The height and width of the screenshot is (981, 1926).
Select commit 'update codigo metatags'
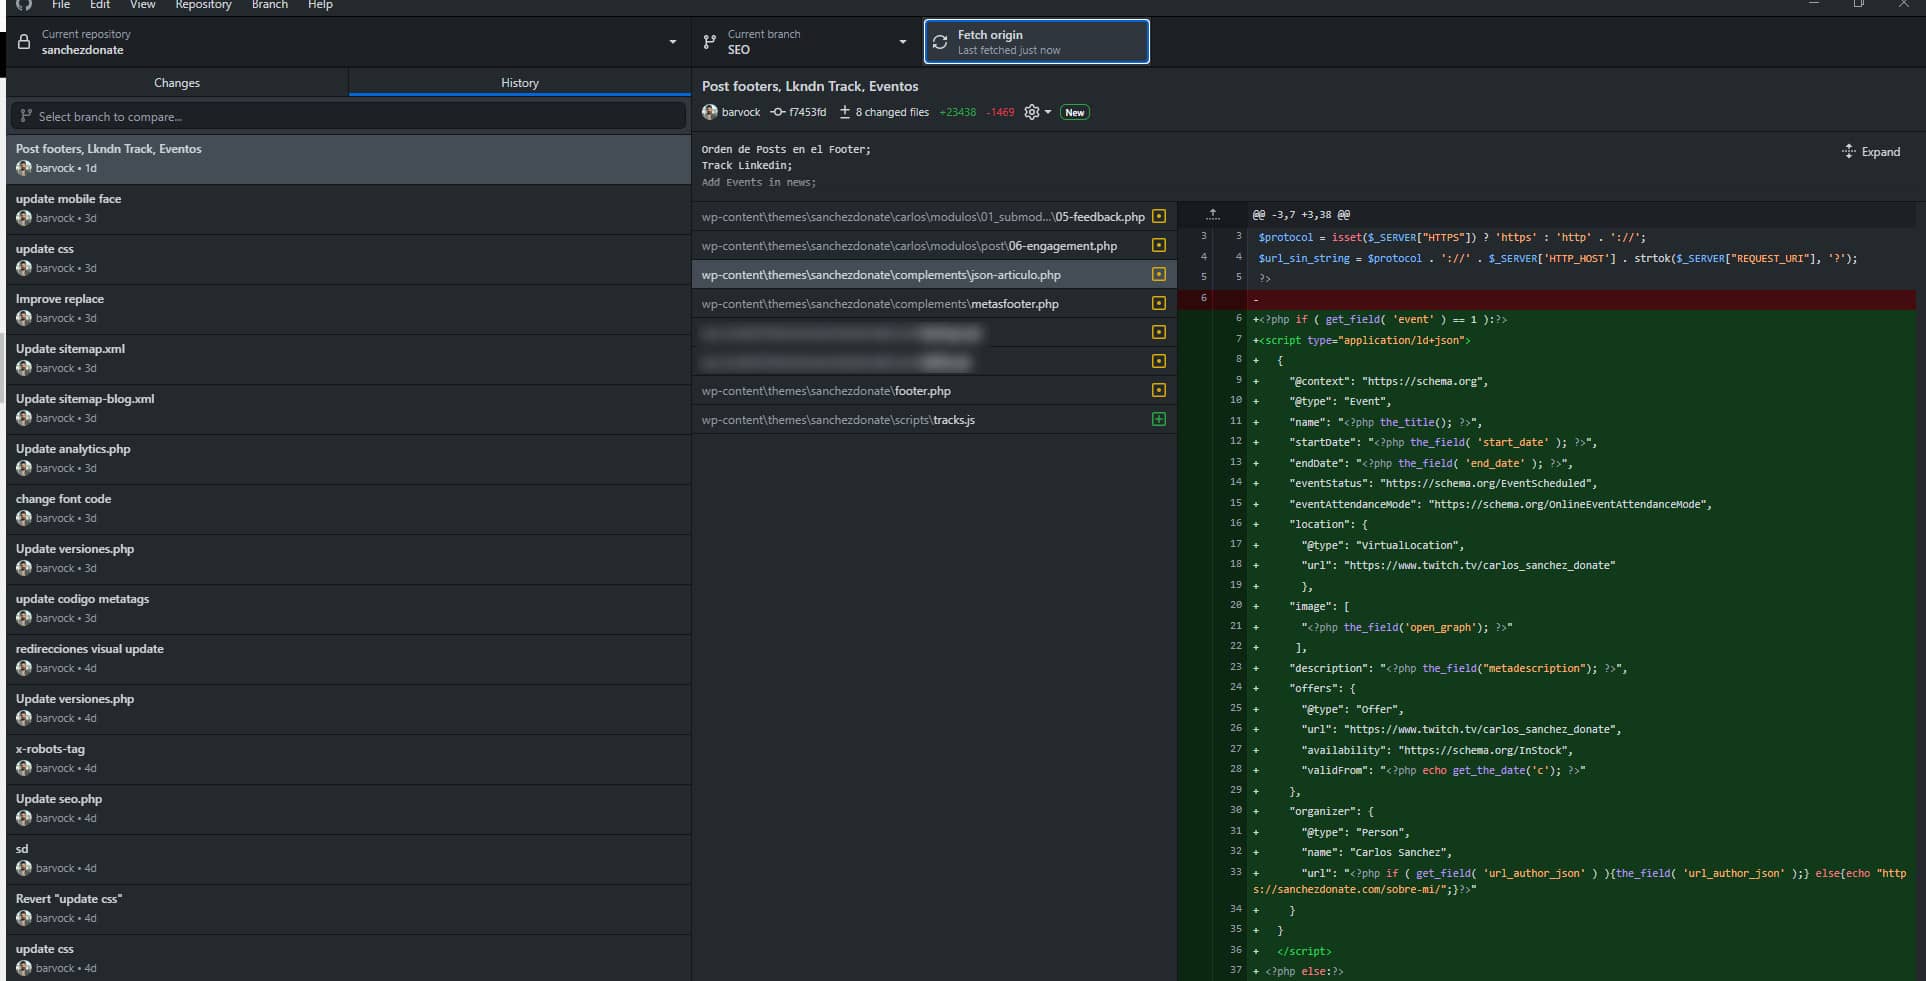(x=348, y=608)
